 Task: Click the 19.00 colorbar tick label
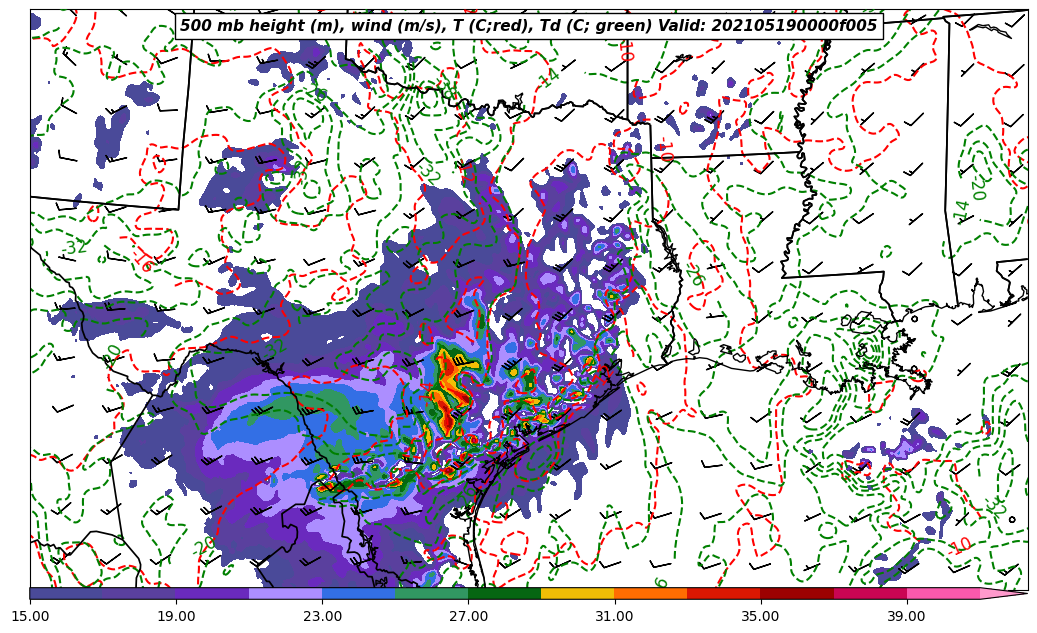176,616
